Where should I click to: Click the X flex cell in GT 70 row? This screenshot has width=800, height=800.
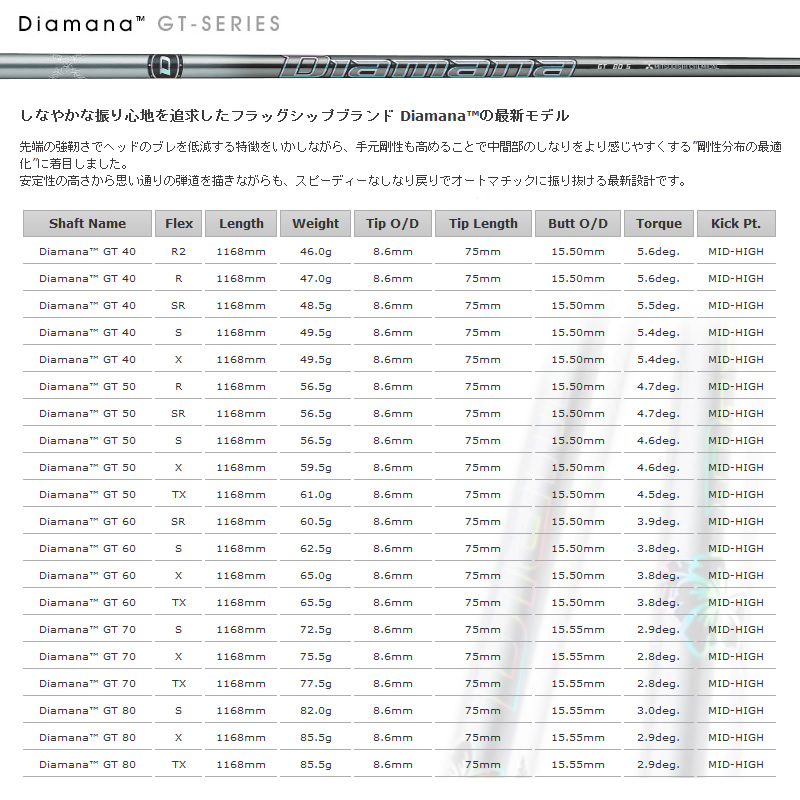179,657
